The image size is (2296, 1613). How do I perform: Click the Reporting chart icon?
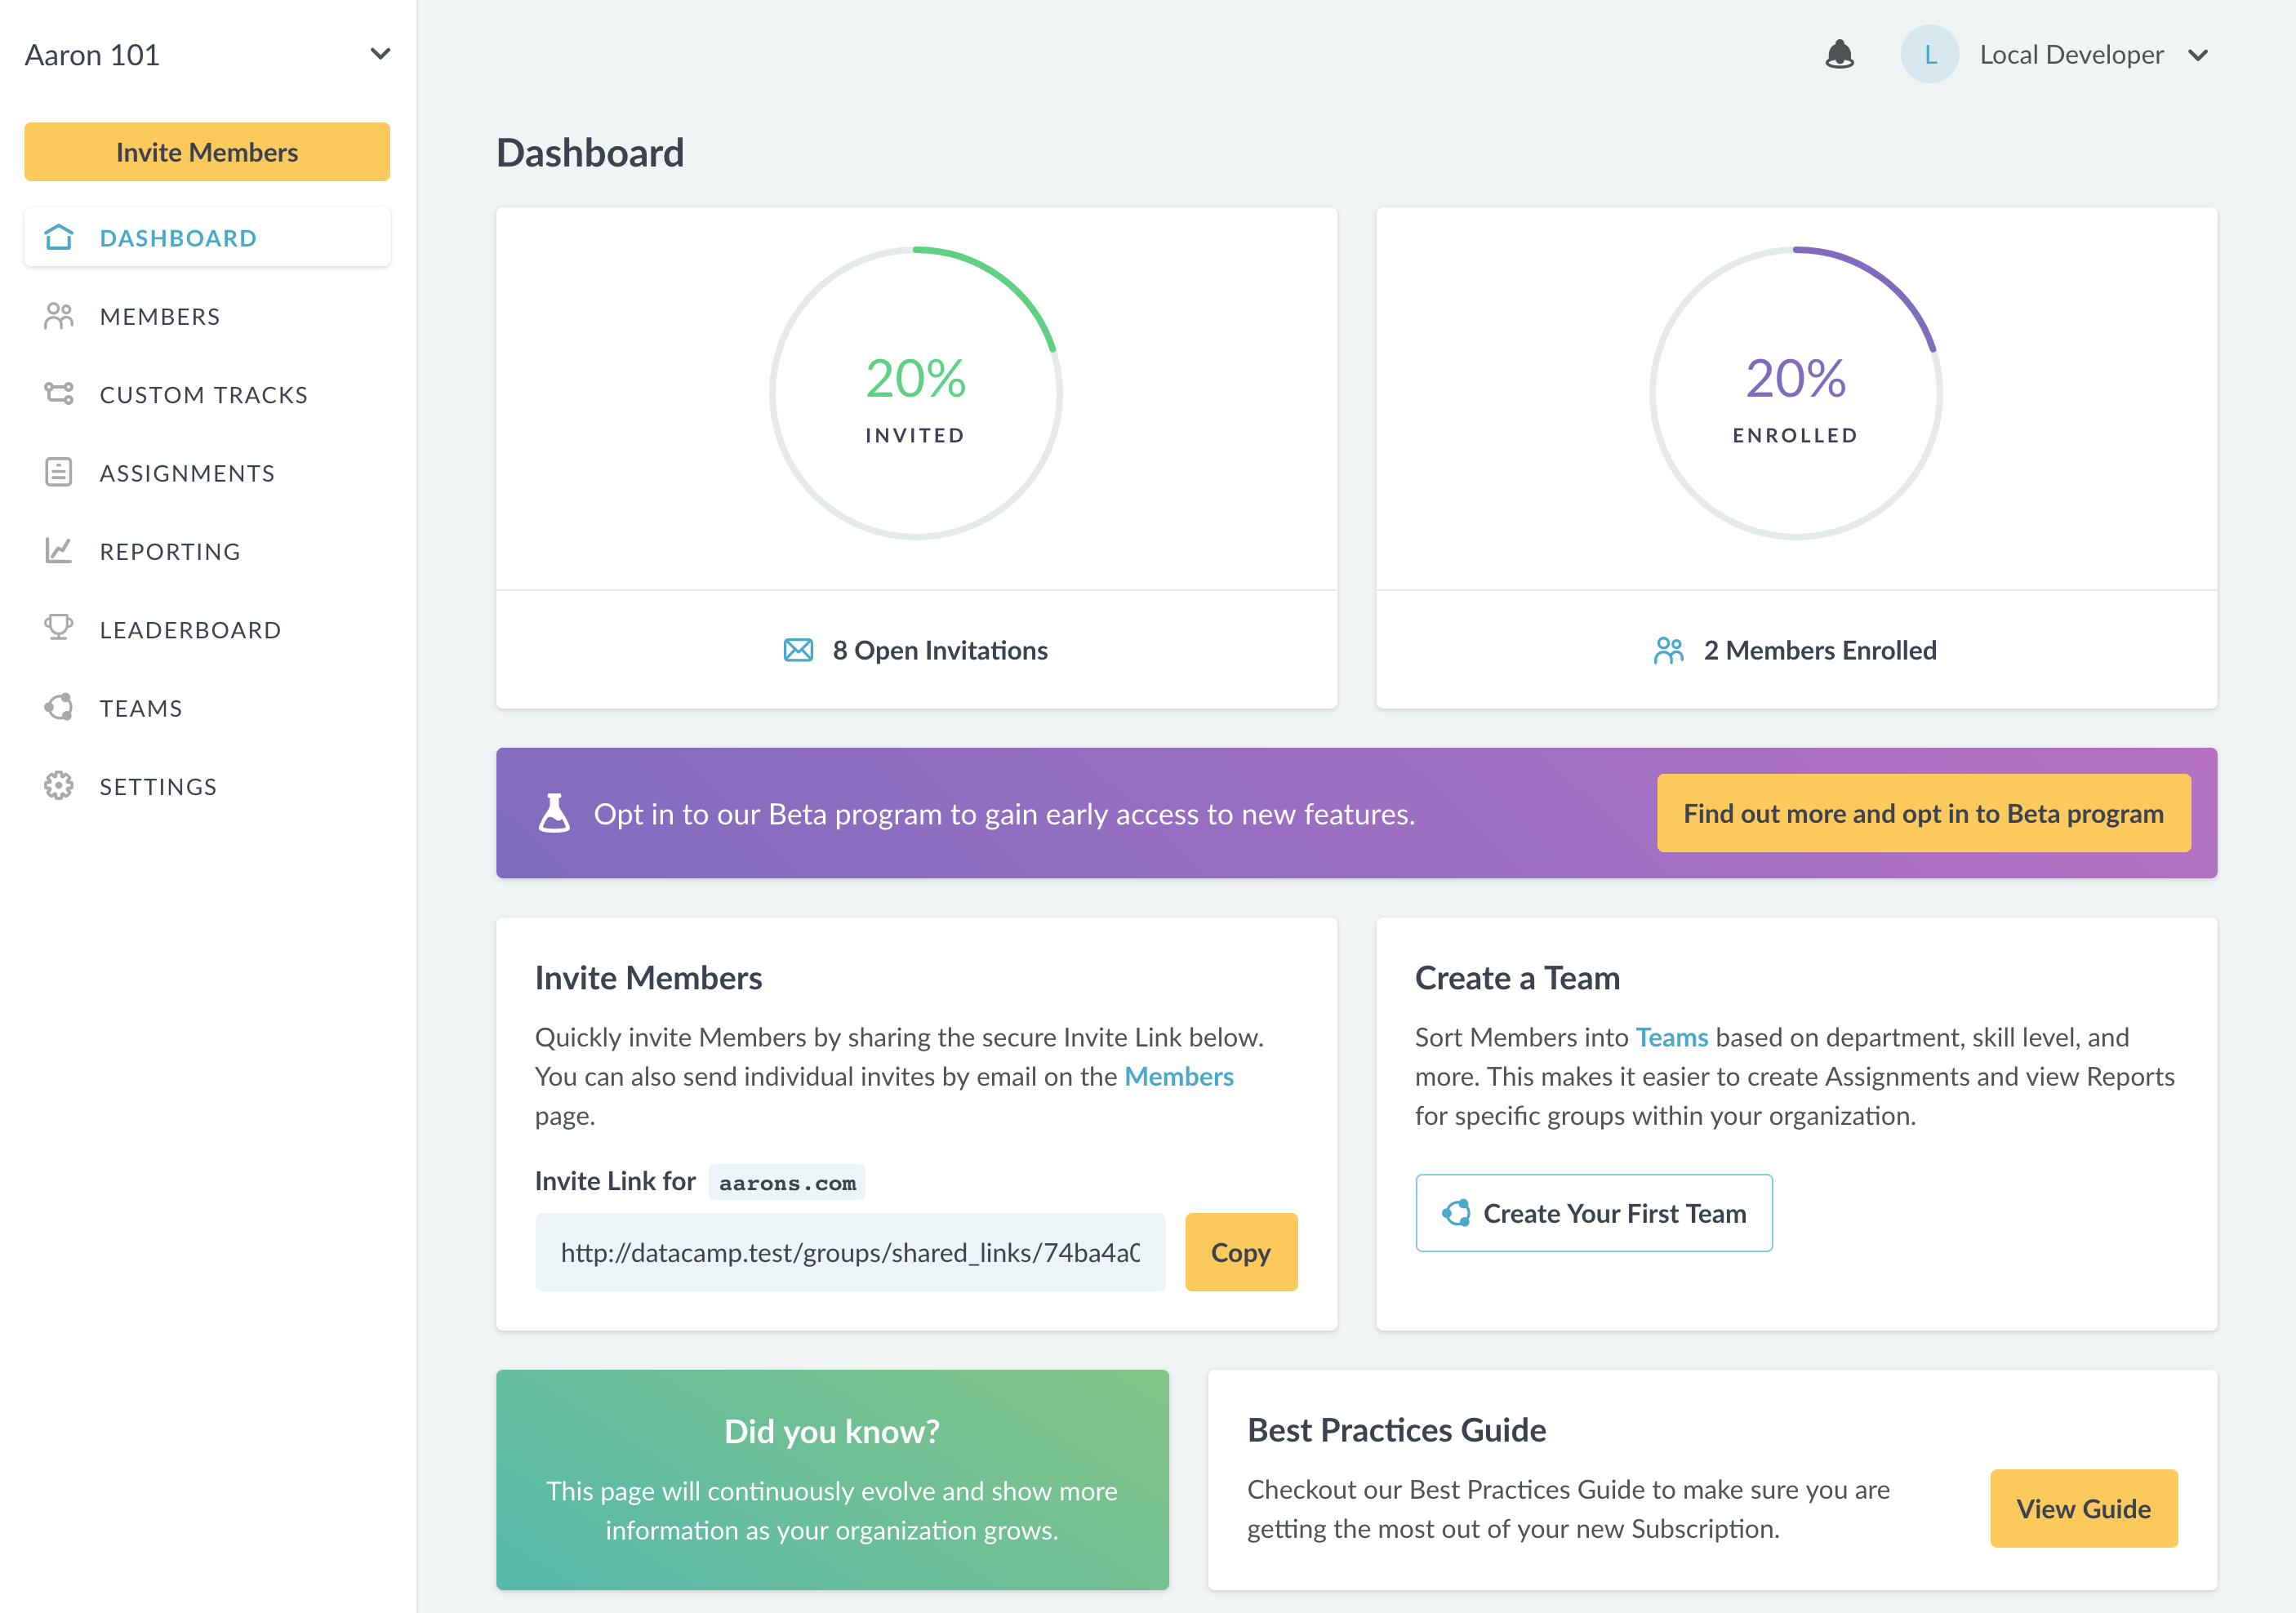pyautogui.click(x=59, y=550)
